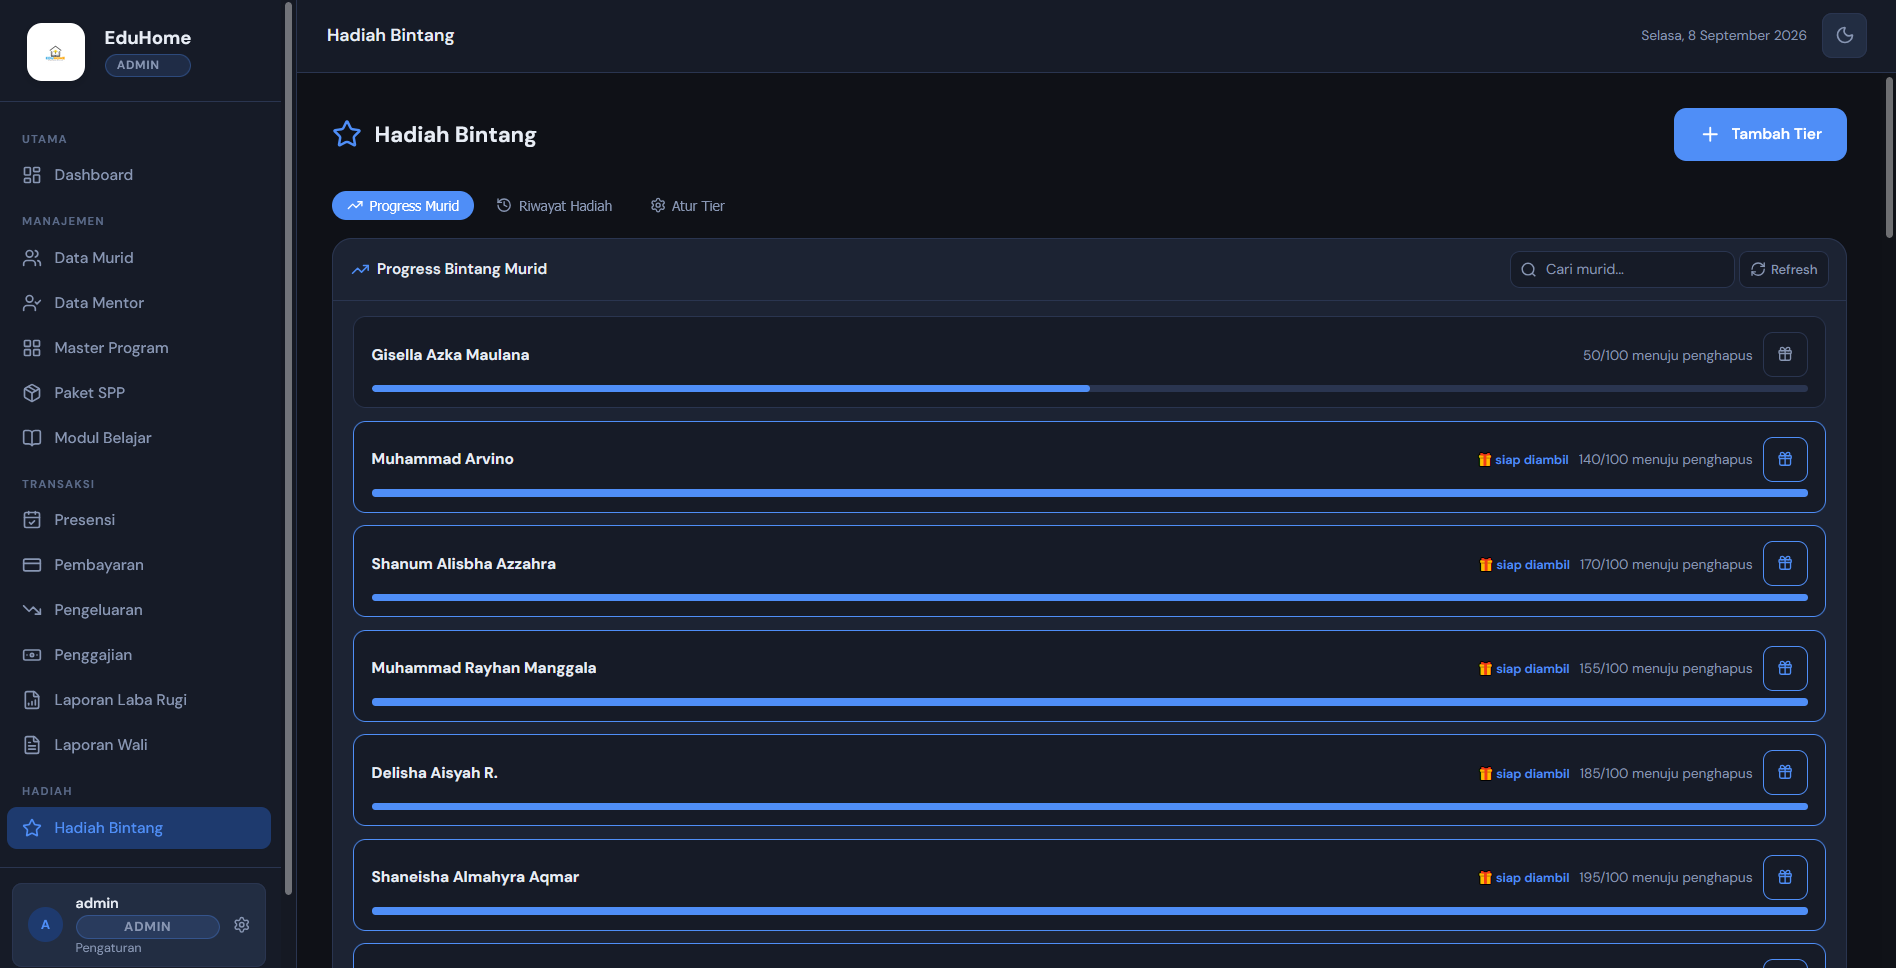Click gift icon for Muhammad Arvino
Screen dimensions: 1896x968
1785,459
